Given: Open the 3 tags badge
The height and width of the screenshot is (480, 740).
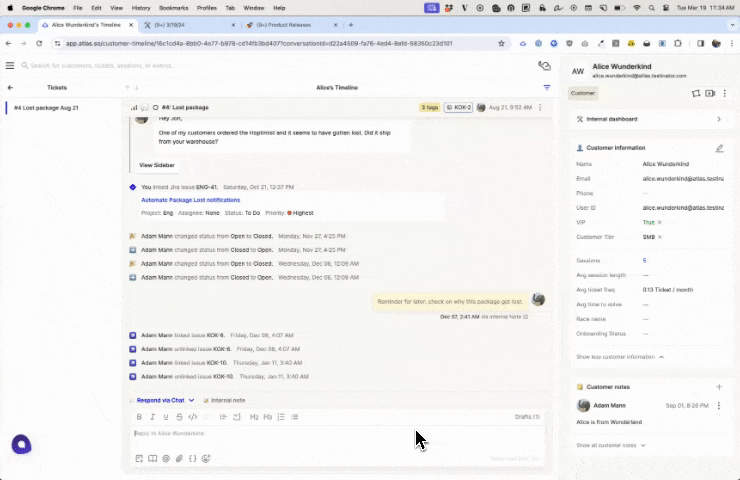Looking at the screenshot, I should [429, 107].
